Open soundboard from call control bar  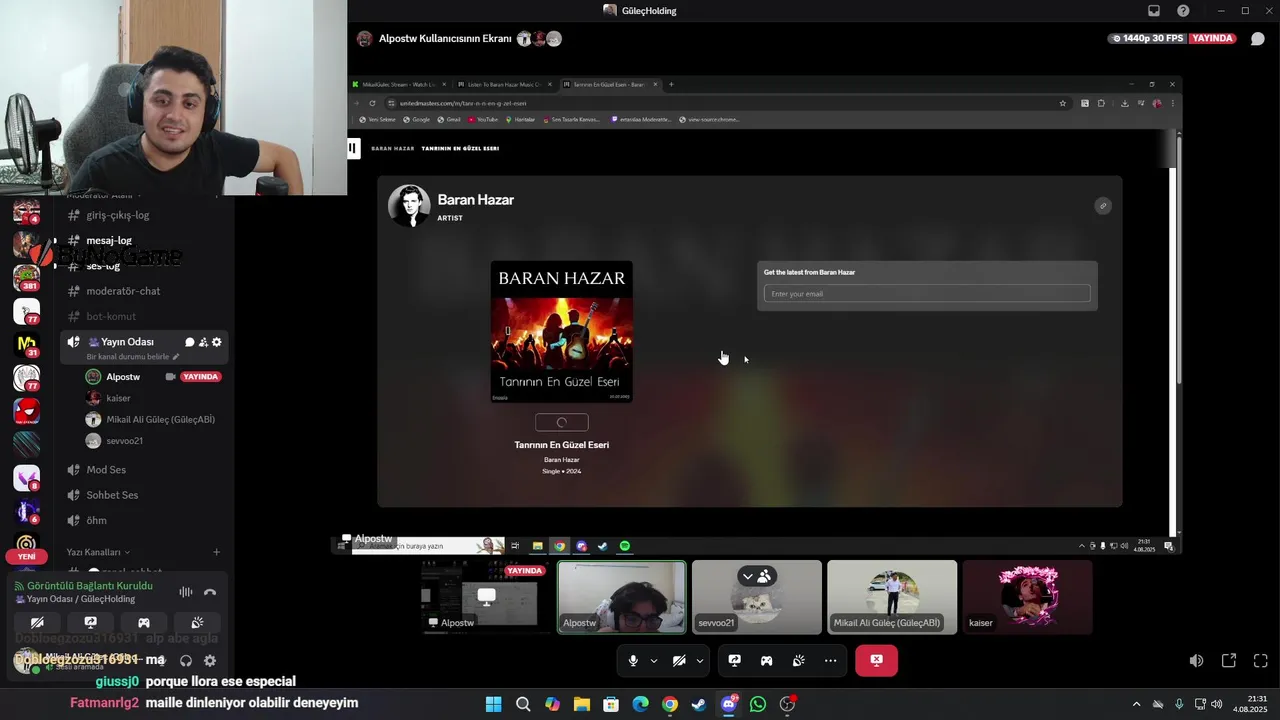[798, 660]
